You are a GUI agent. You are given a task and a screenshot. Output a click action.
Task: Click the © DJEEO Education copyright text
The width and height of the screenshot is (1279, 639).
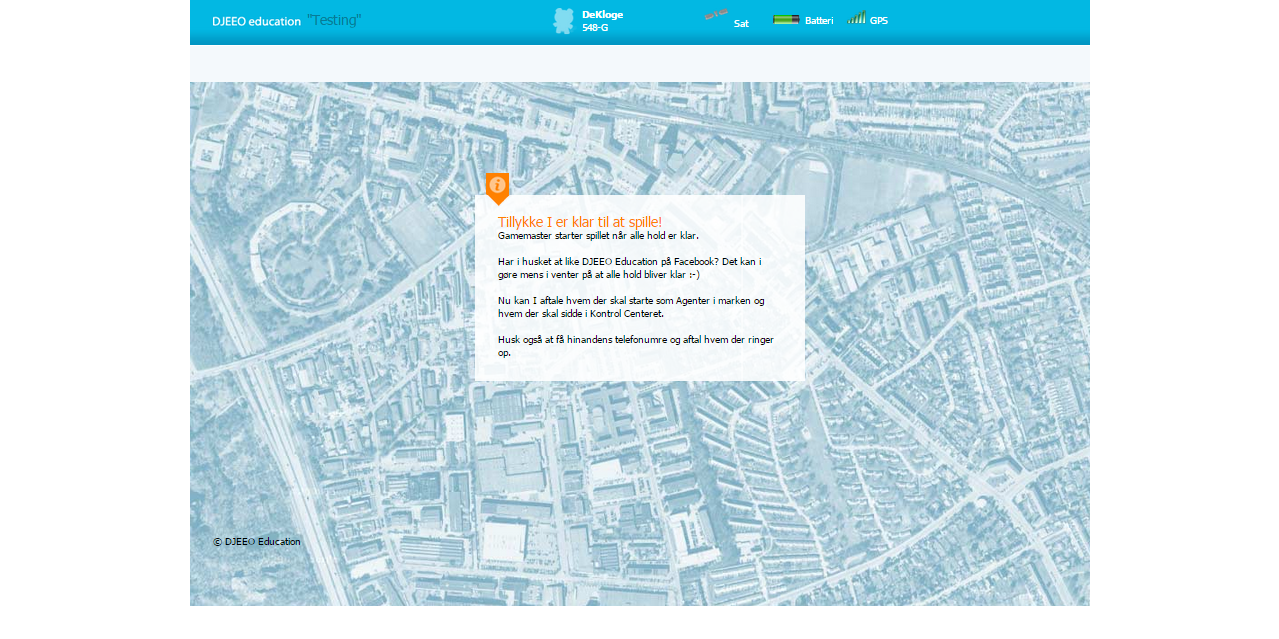pos(257,542)
